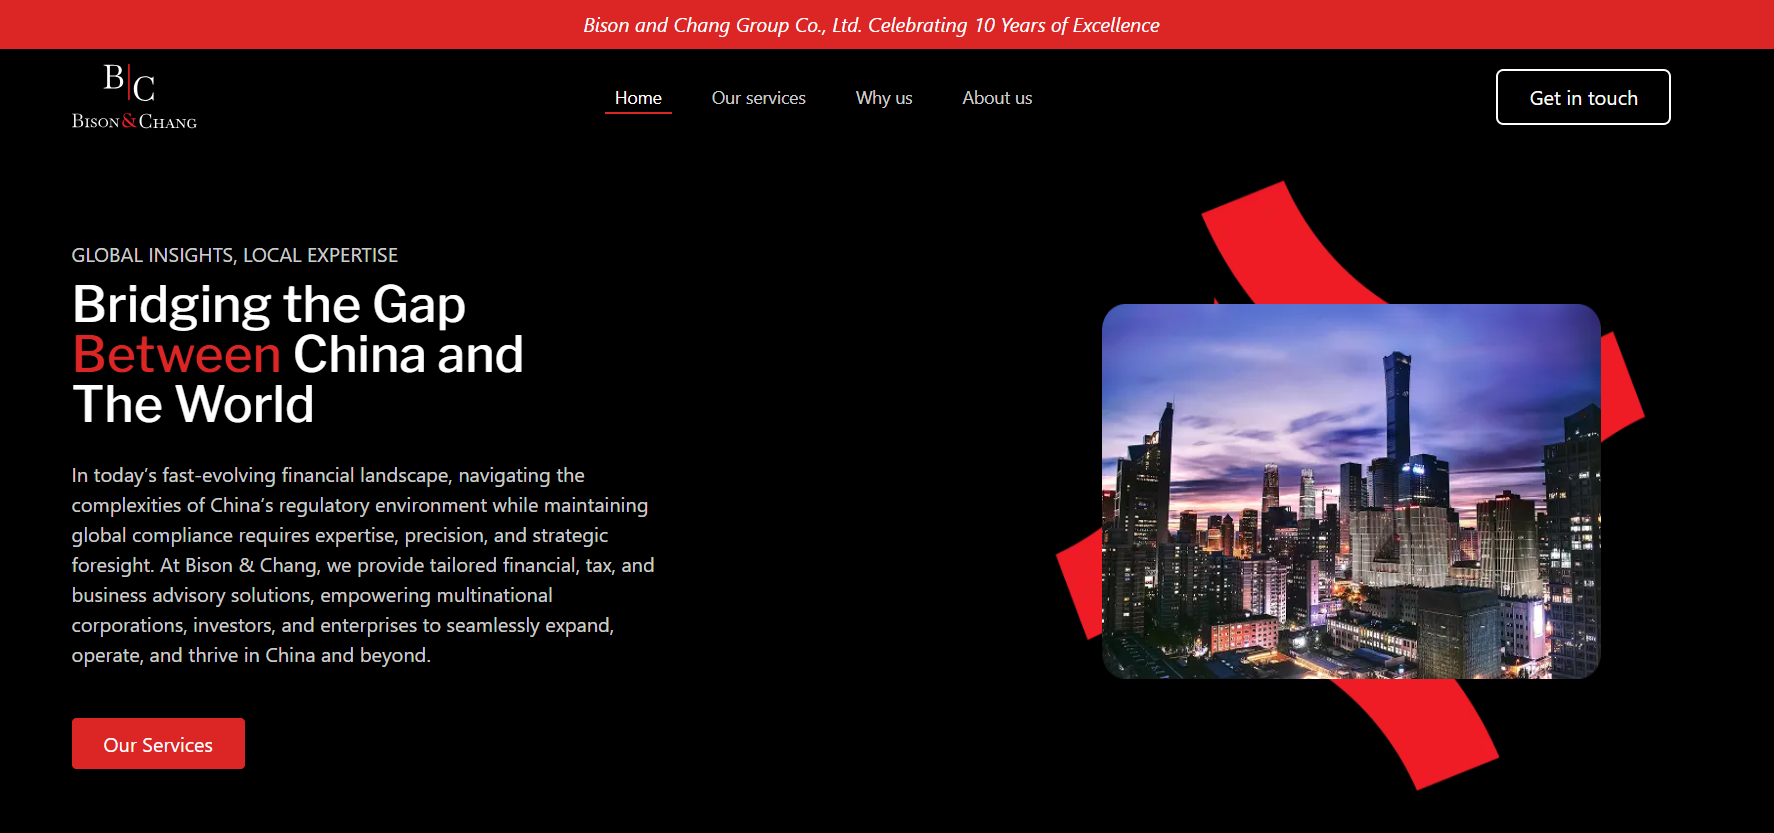Click the red ampersand in the logo
This screenshot has height=833, width=1774.
(129, 121)
